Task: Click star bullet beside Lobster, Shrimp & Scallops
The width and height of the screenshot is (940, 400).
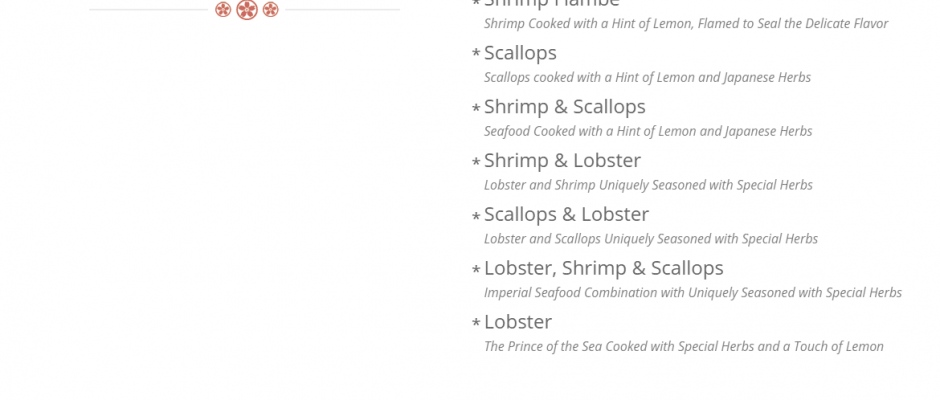Action: tap(476, 270)
